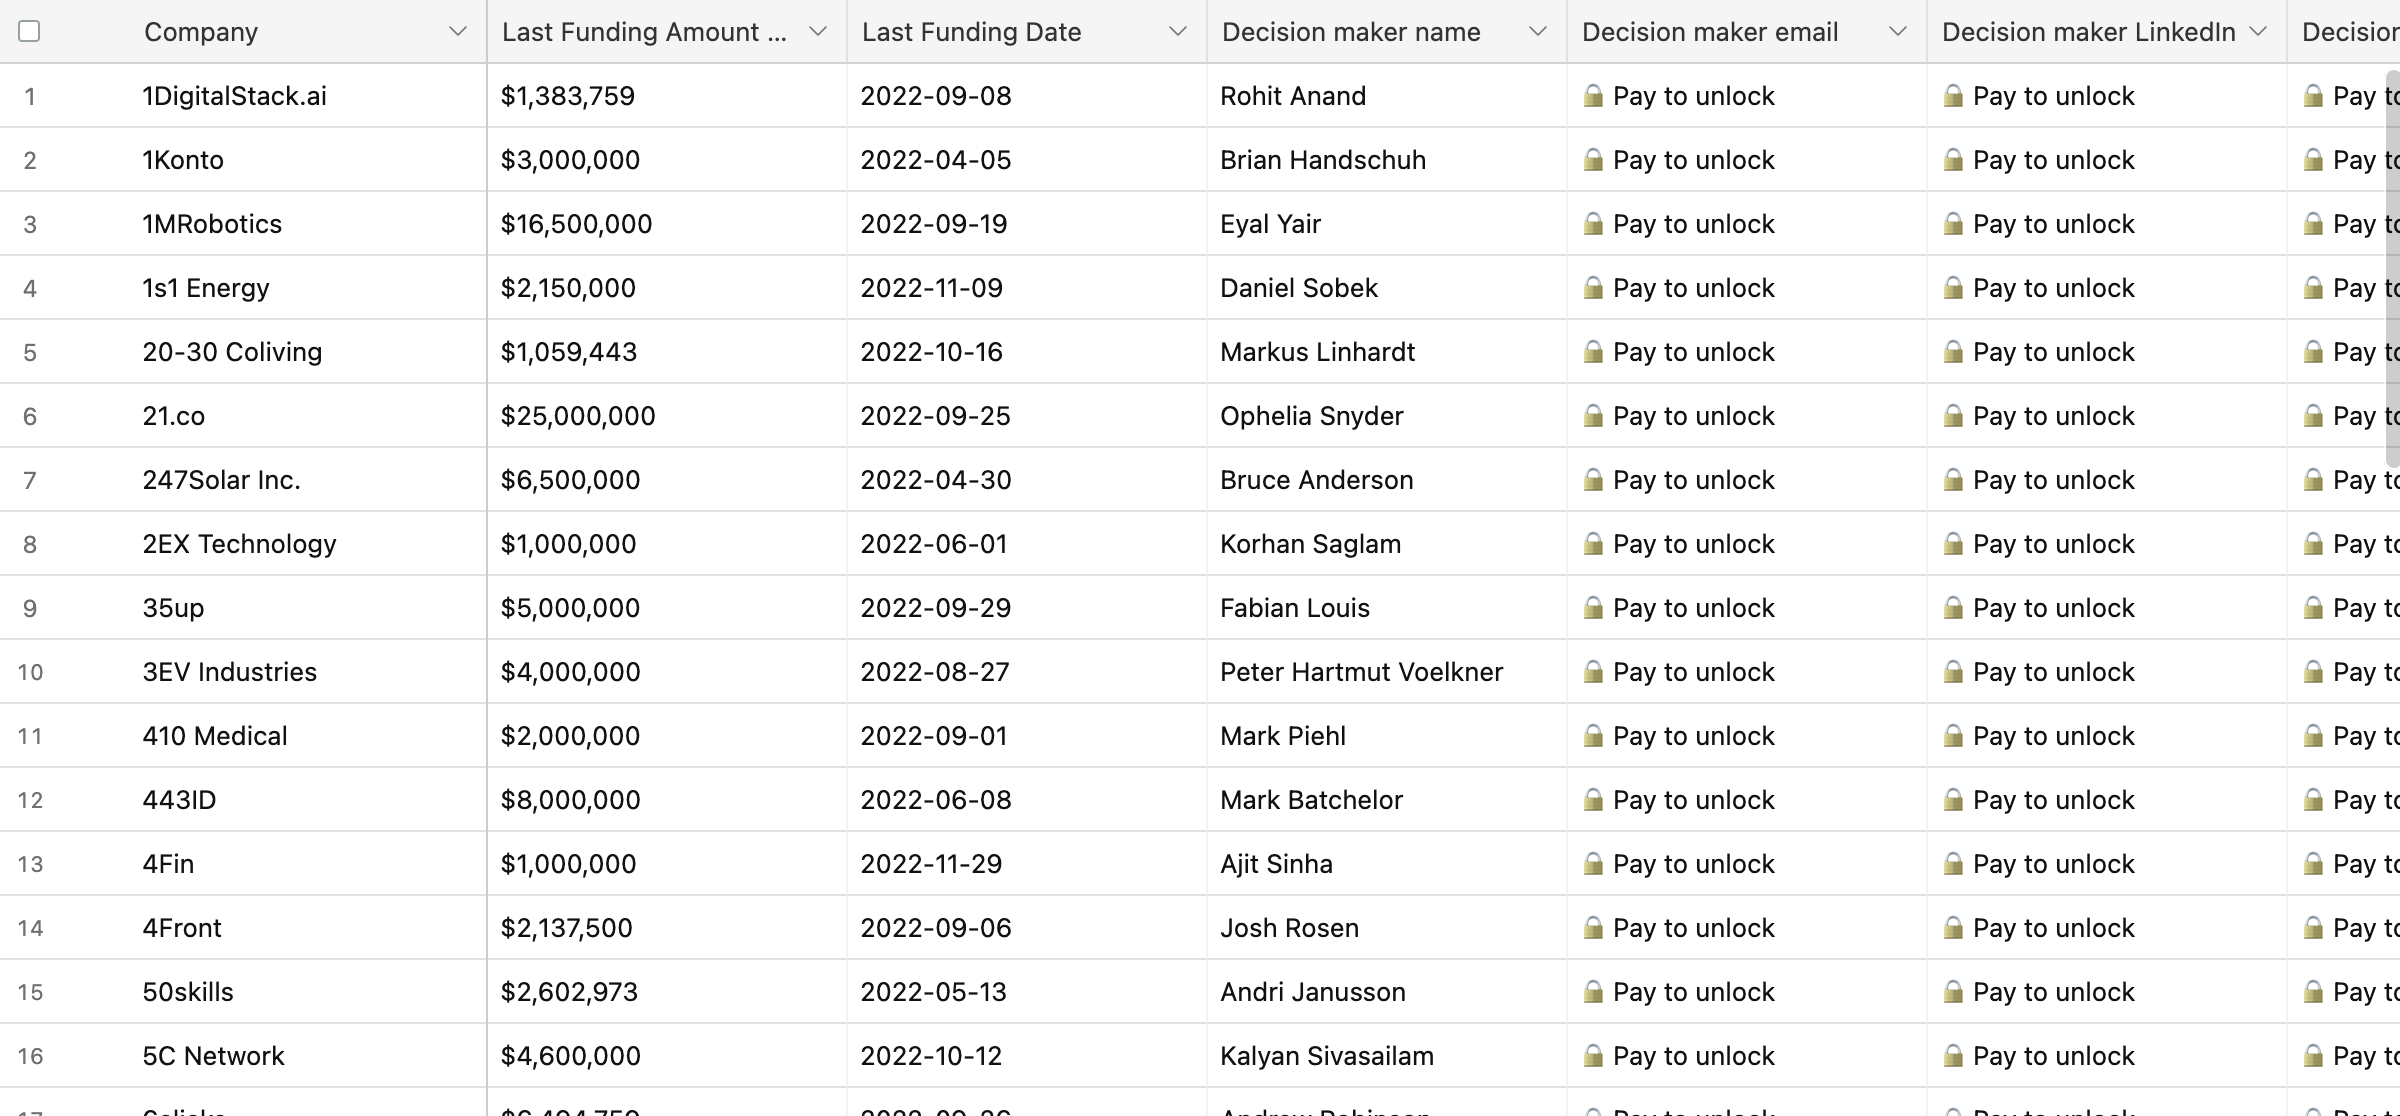Image resolution: width=2400 pixels, height=1116 pixels.
Task: Click the lock icon in 443ID email cell
Action: 1593,800
